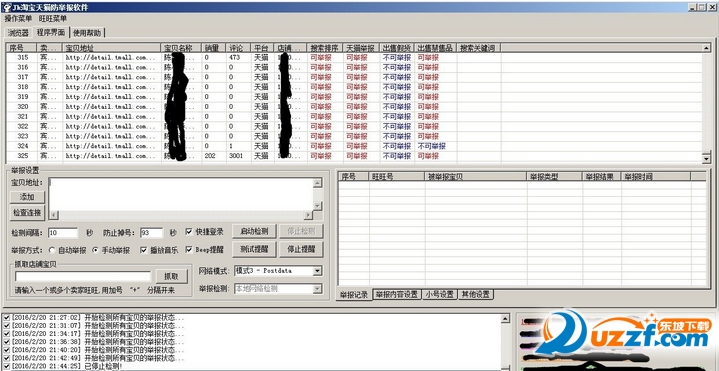Toggle the log entry checkbox at 21:34:17
This screenshot has width=719, height=371.
[7, 333]
